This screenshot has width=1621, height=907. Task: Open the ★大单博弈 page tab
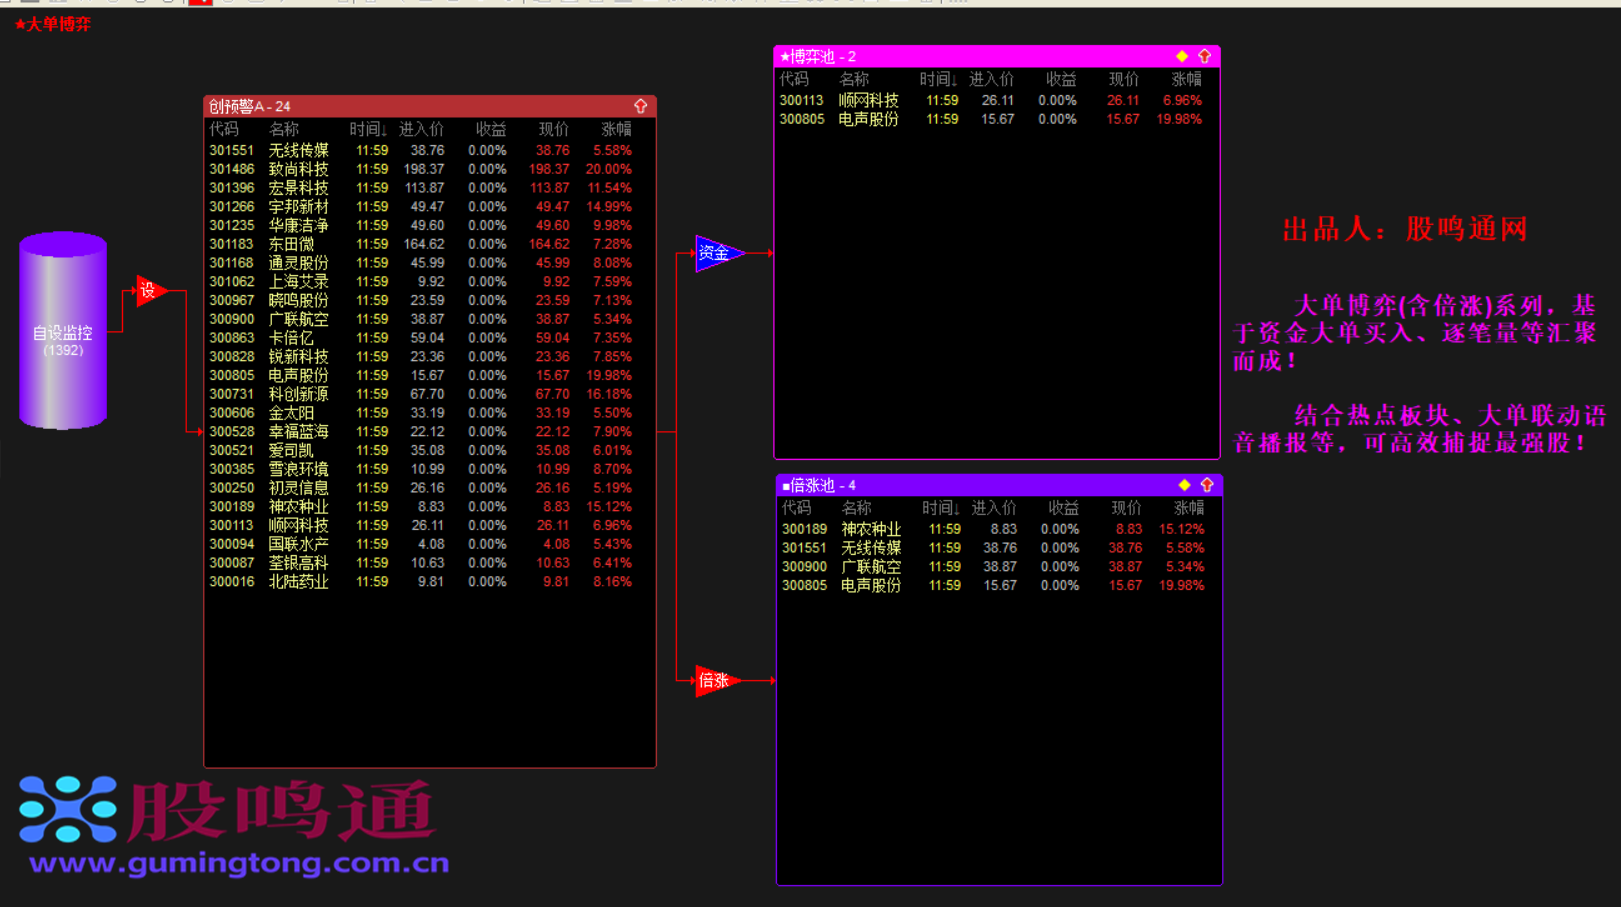pos(53,24)
